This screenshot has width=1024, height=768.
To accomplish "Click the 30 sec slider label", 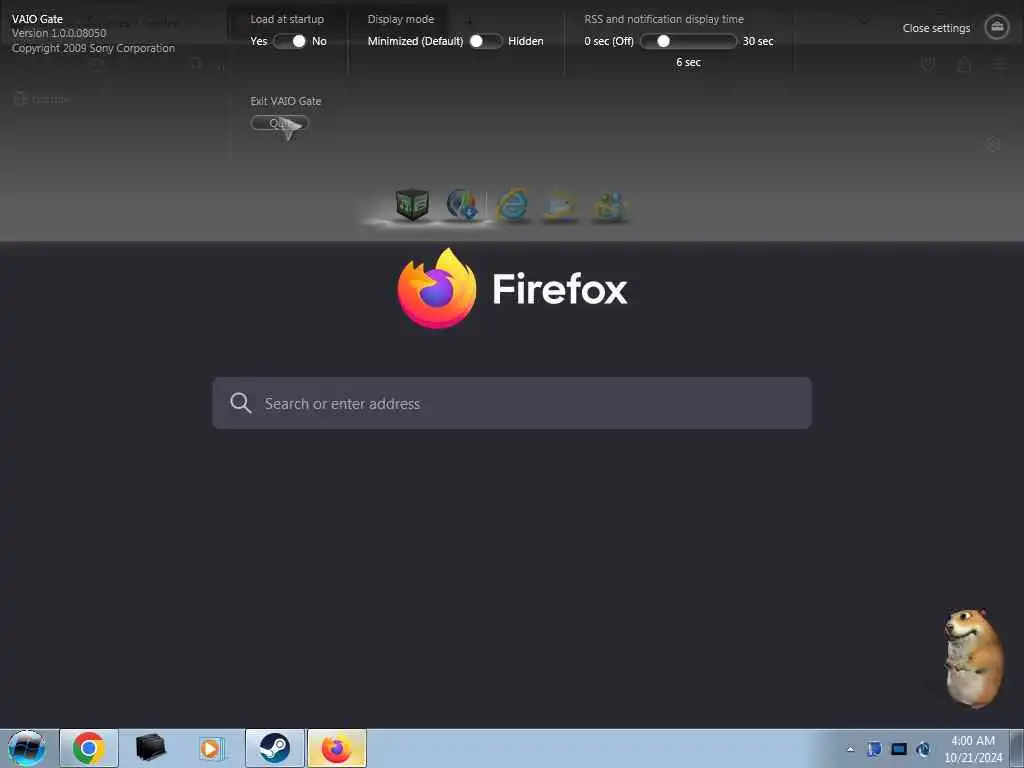I will 758,41.
